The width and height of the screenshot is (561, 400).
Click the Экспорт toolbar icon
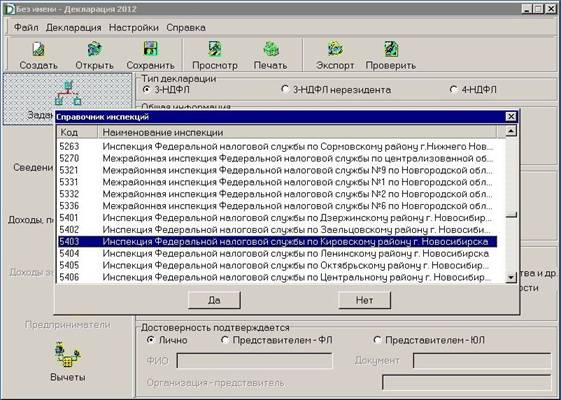coord(335,49)
